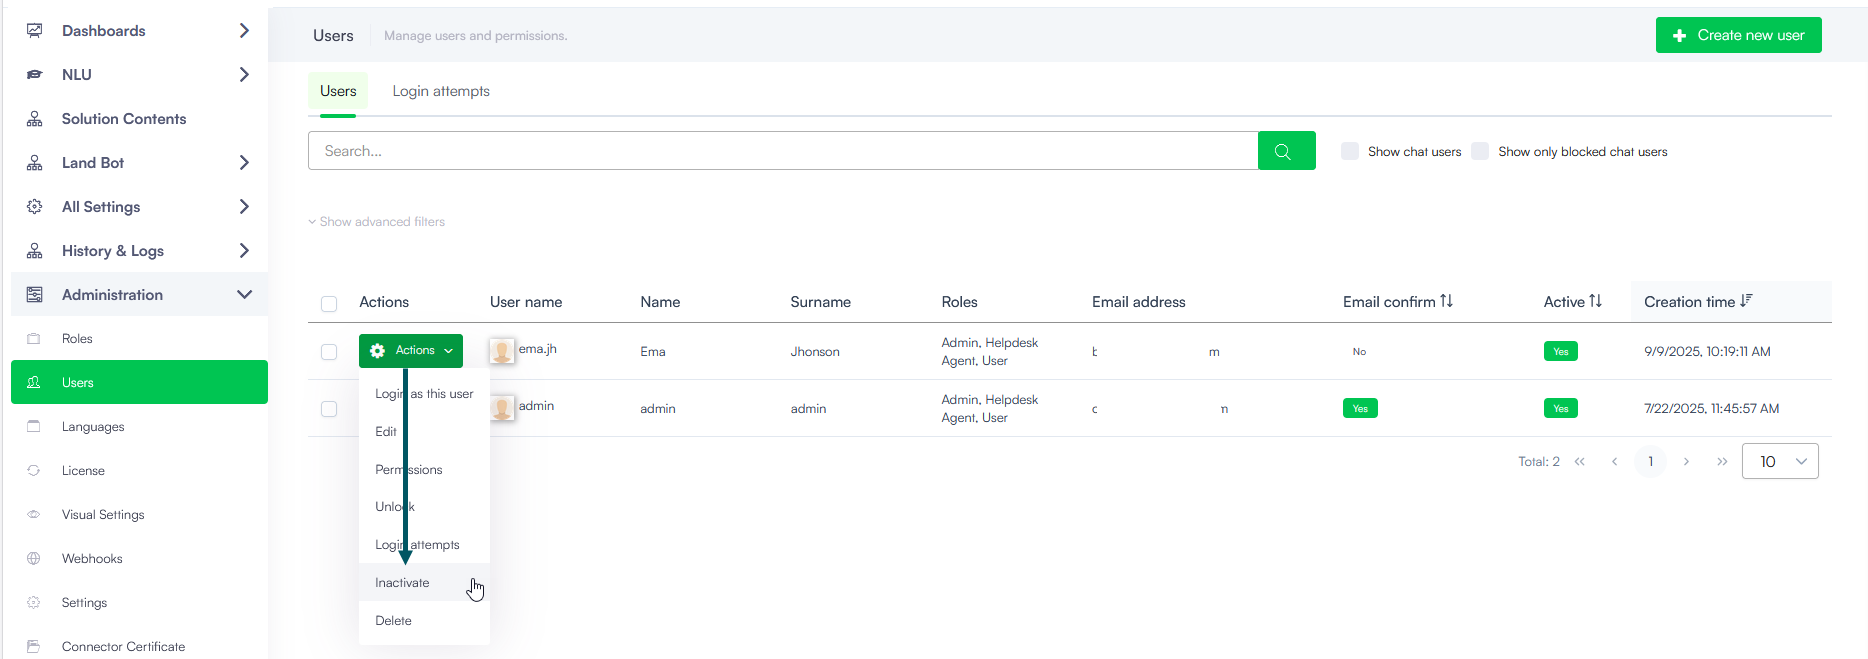This screenshot has width=1868, height=659.
Task: Expand Show advanced filters
Action: tap(377, 222)
